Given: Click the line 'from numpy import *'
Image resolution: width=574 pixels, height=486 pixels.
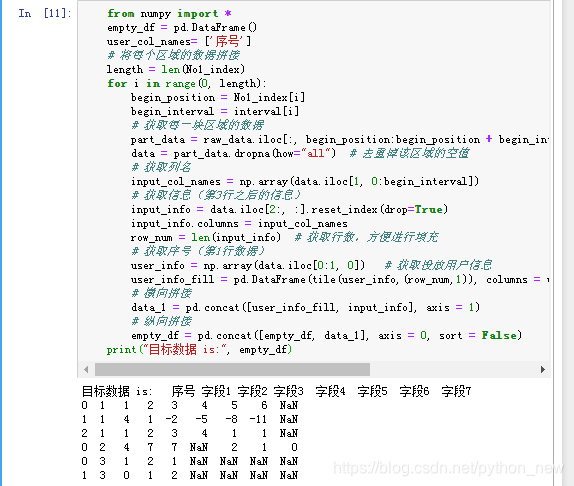Looking at the screenshot, I should [169, 14].
